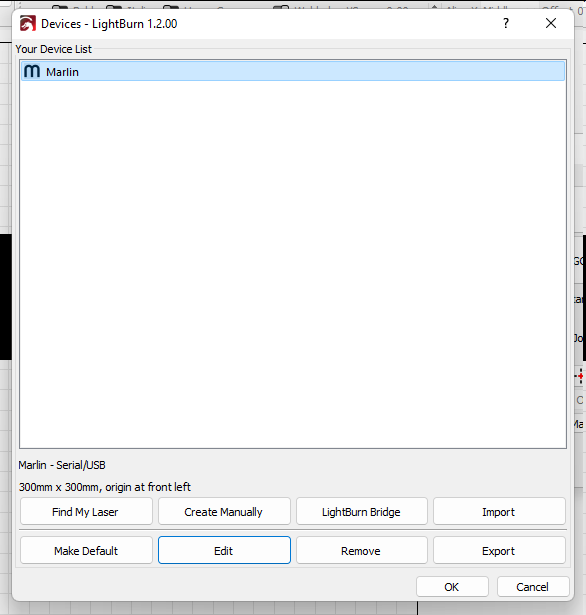
Task: Cancel the Devices dialog
Action: tap(533, 586)
